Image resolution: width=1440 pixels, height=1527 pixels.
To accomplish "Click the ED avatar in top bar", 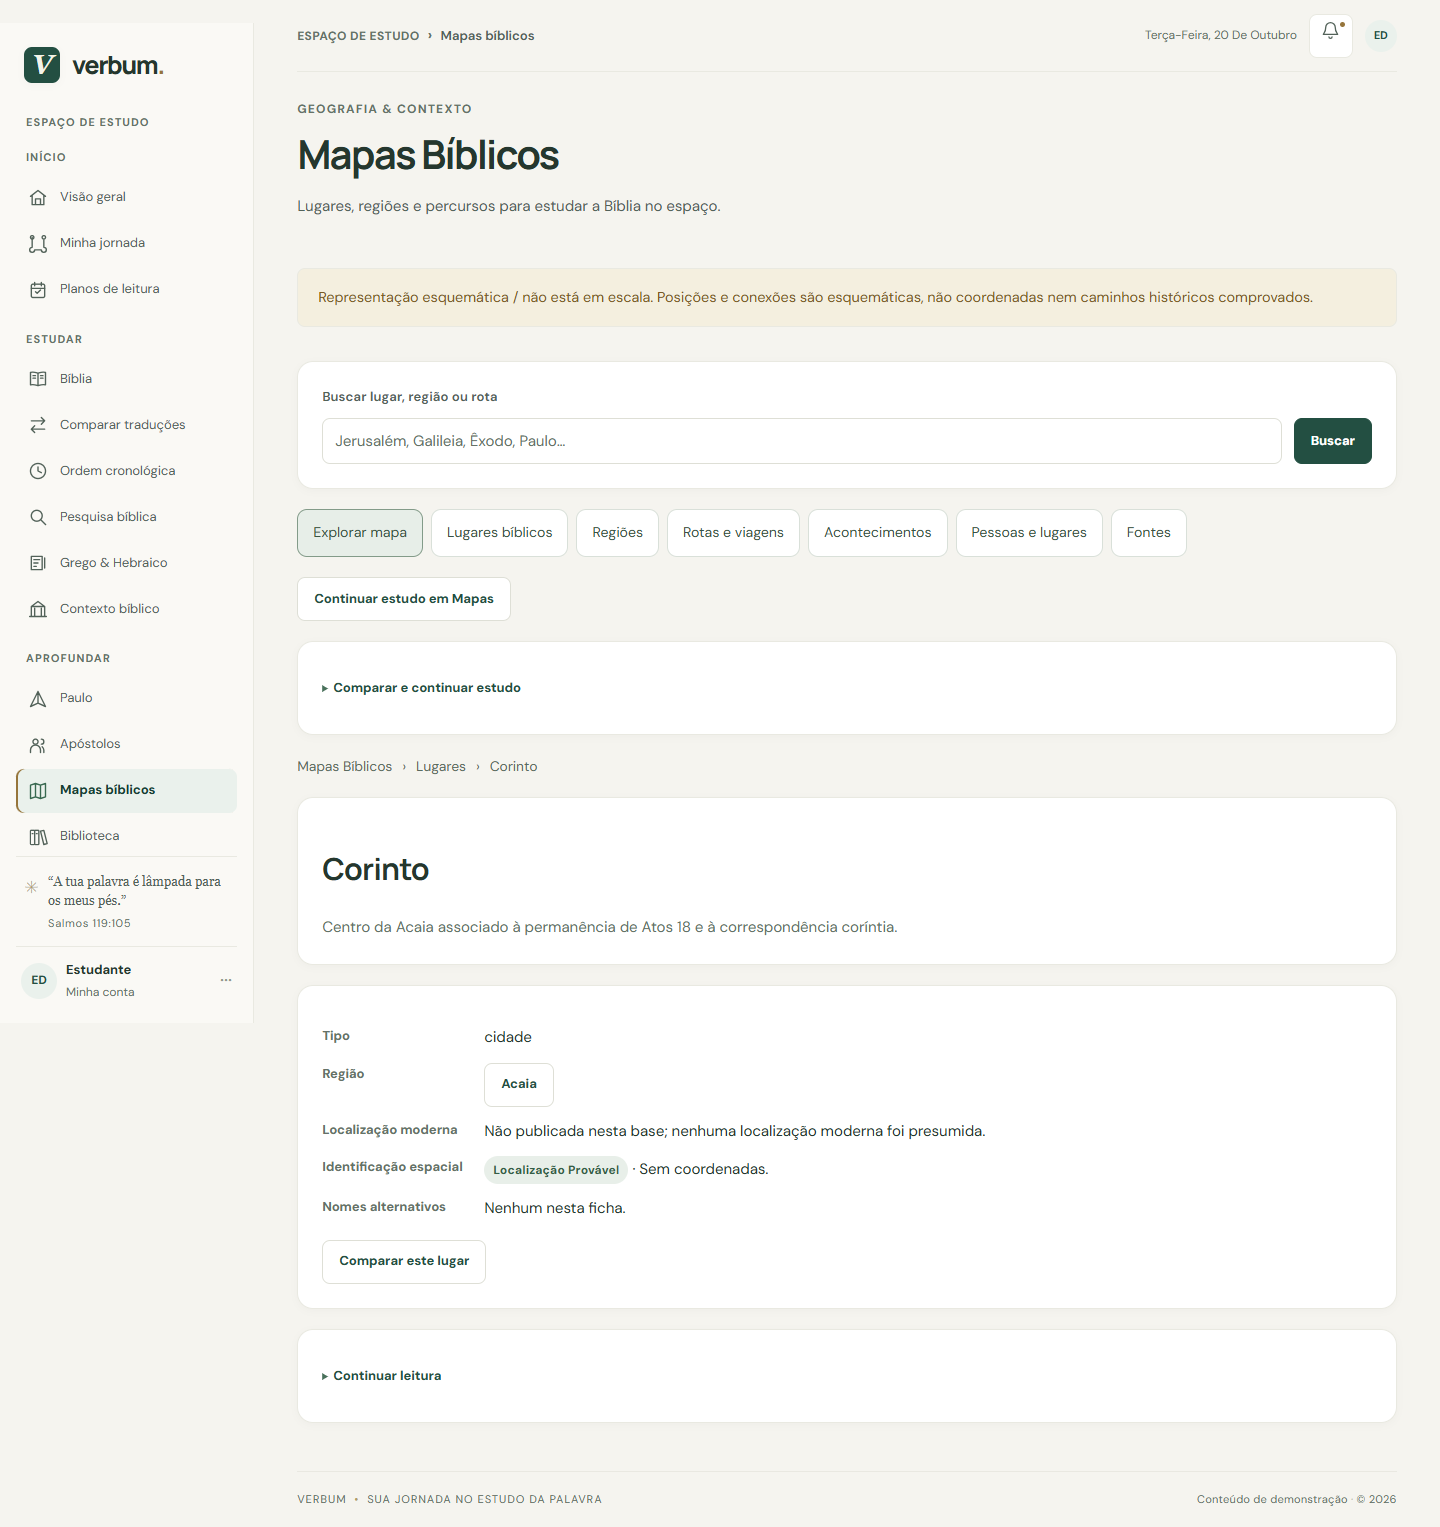I will (x=1381, y=35).
